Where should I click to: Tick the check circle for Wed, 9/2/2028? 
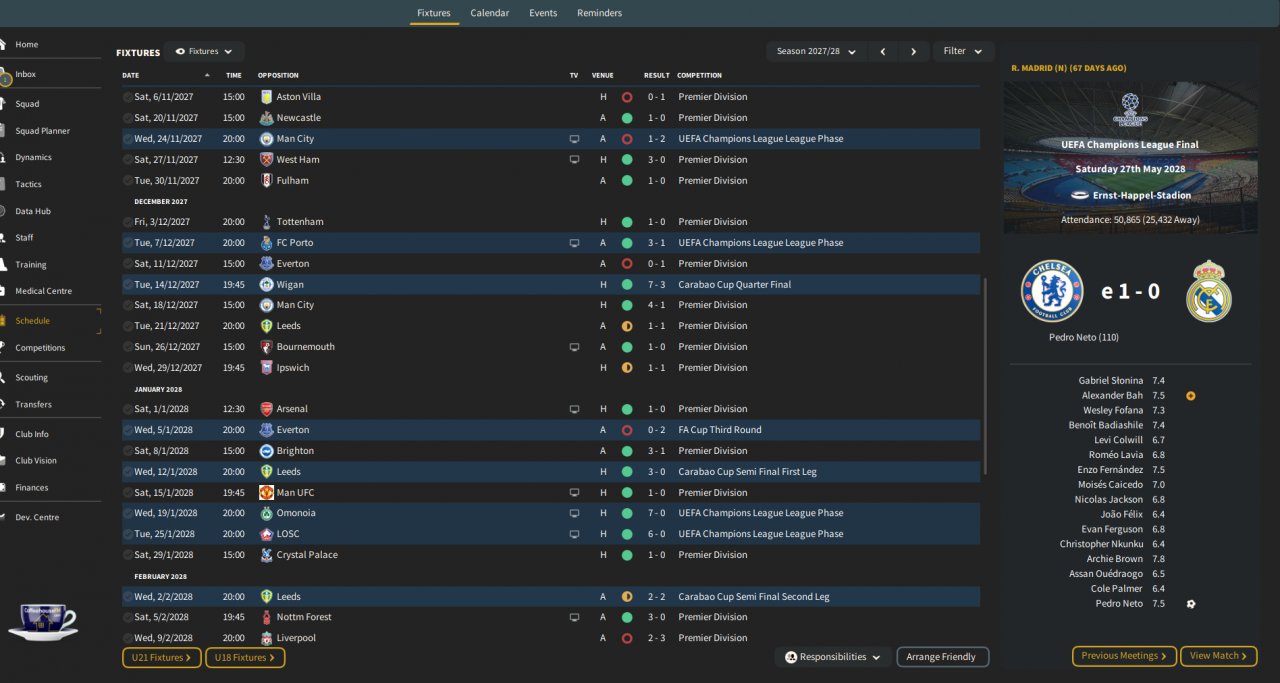127,638
